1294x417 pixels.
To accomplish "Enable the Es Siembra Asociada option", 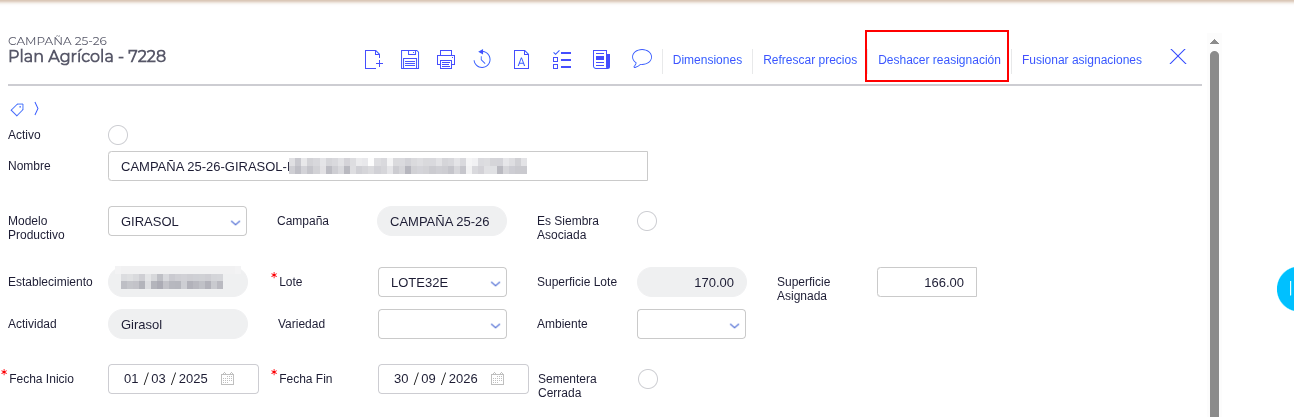I will pos(647,221).
